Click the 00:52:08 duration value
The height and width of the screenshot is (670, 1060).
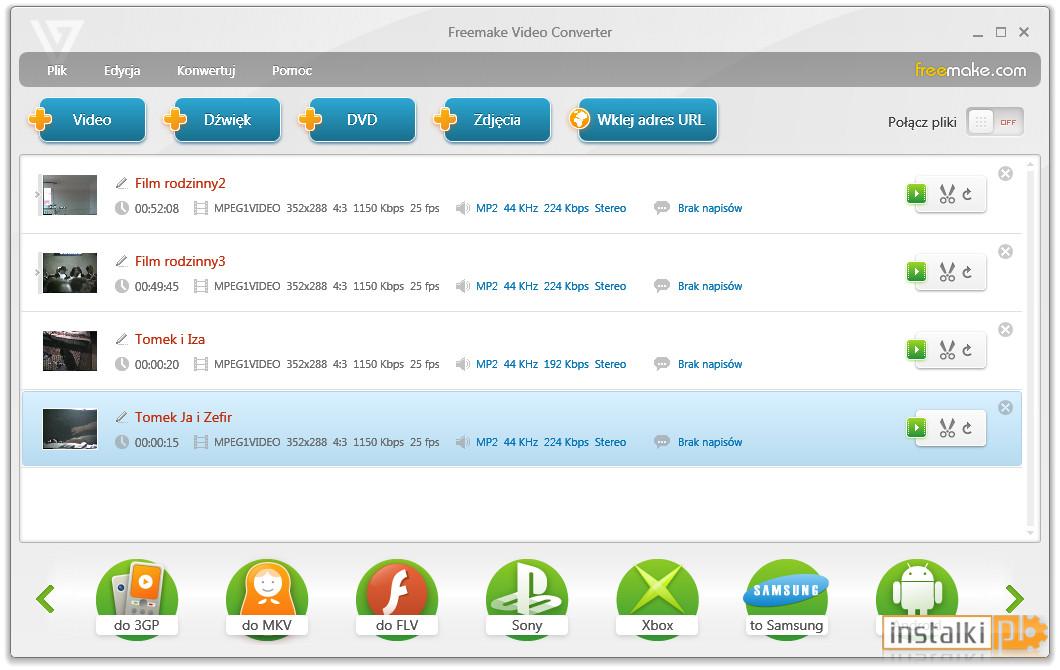(x=157, y=208)
